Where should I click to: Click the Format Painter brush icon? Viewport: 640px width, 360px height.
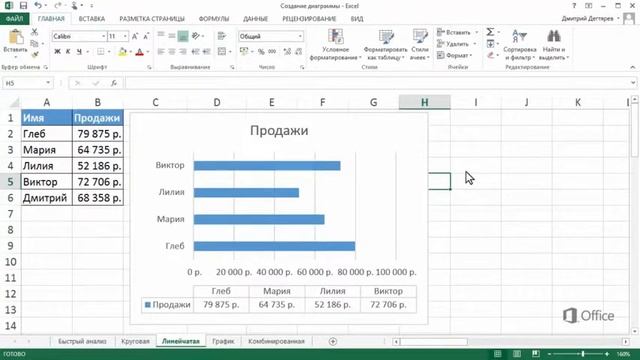(35, 54)
